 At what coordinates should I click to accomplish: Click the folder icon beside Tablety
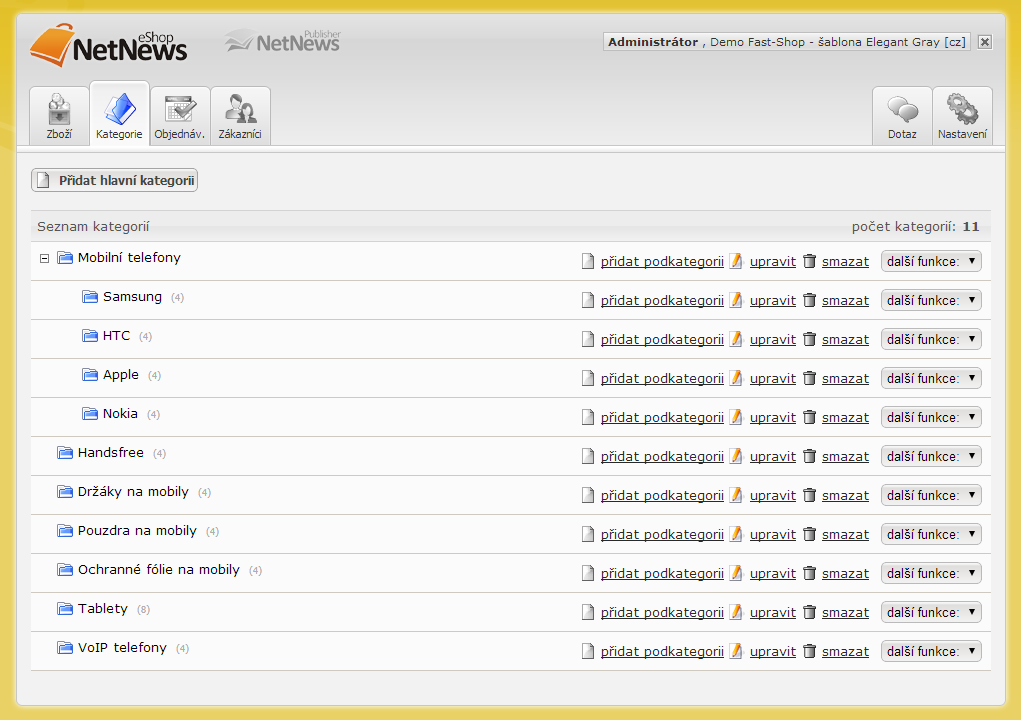pyautogui.click(x=65, y=609)
